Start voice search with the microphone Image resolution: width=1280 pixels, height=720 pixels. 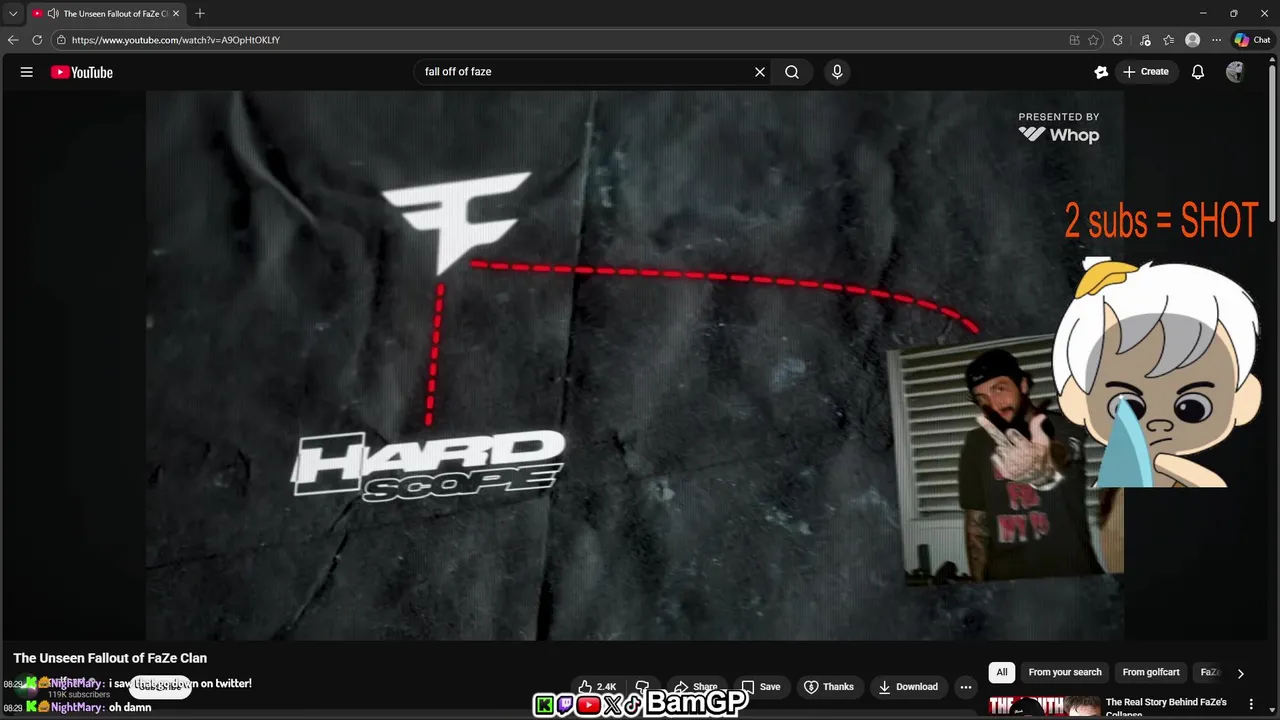[x=837, y=72]
